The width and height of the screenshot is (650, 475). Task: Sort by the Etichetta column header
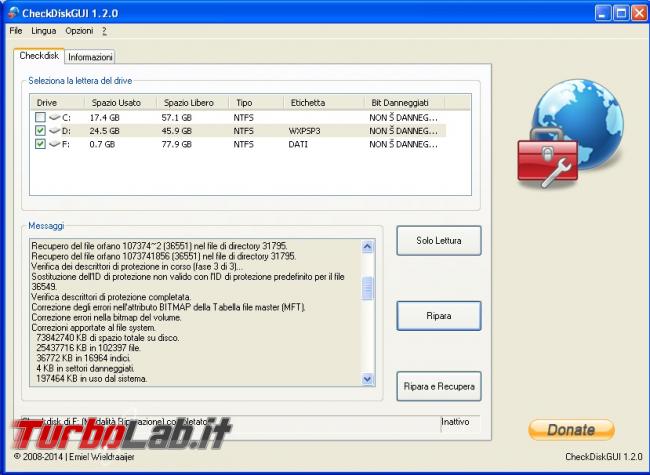[x=324, y=102]
